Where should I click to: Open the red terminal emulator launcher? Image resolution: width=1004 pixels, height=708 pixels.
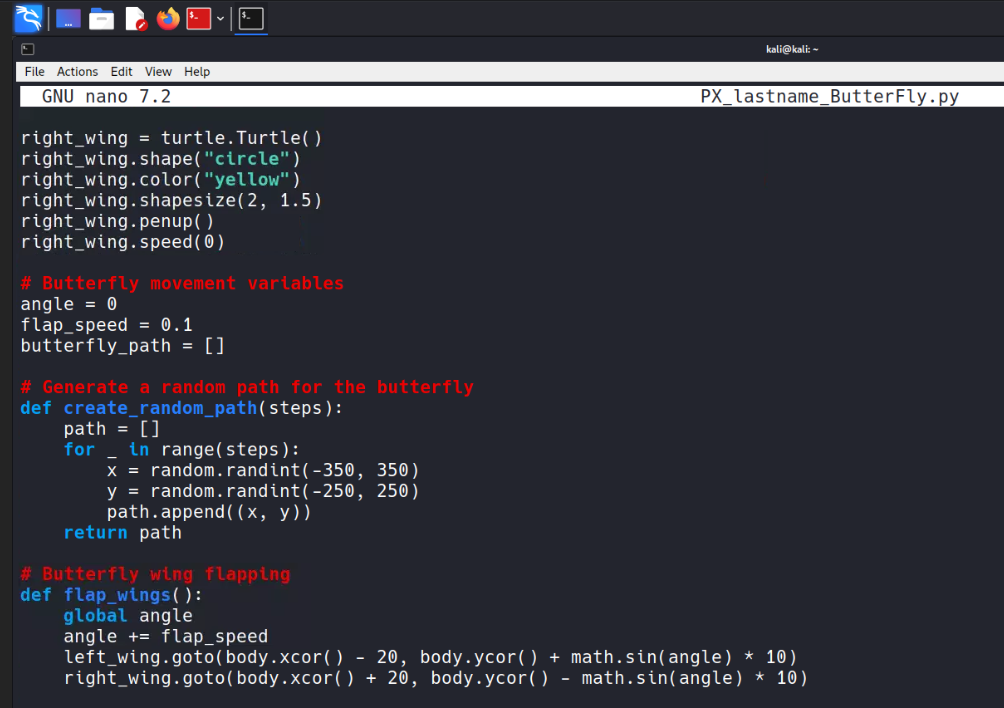[x=199, y=18]
